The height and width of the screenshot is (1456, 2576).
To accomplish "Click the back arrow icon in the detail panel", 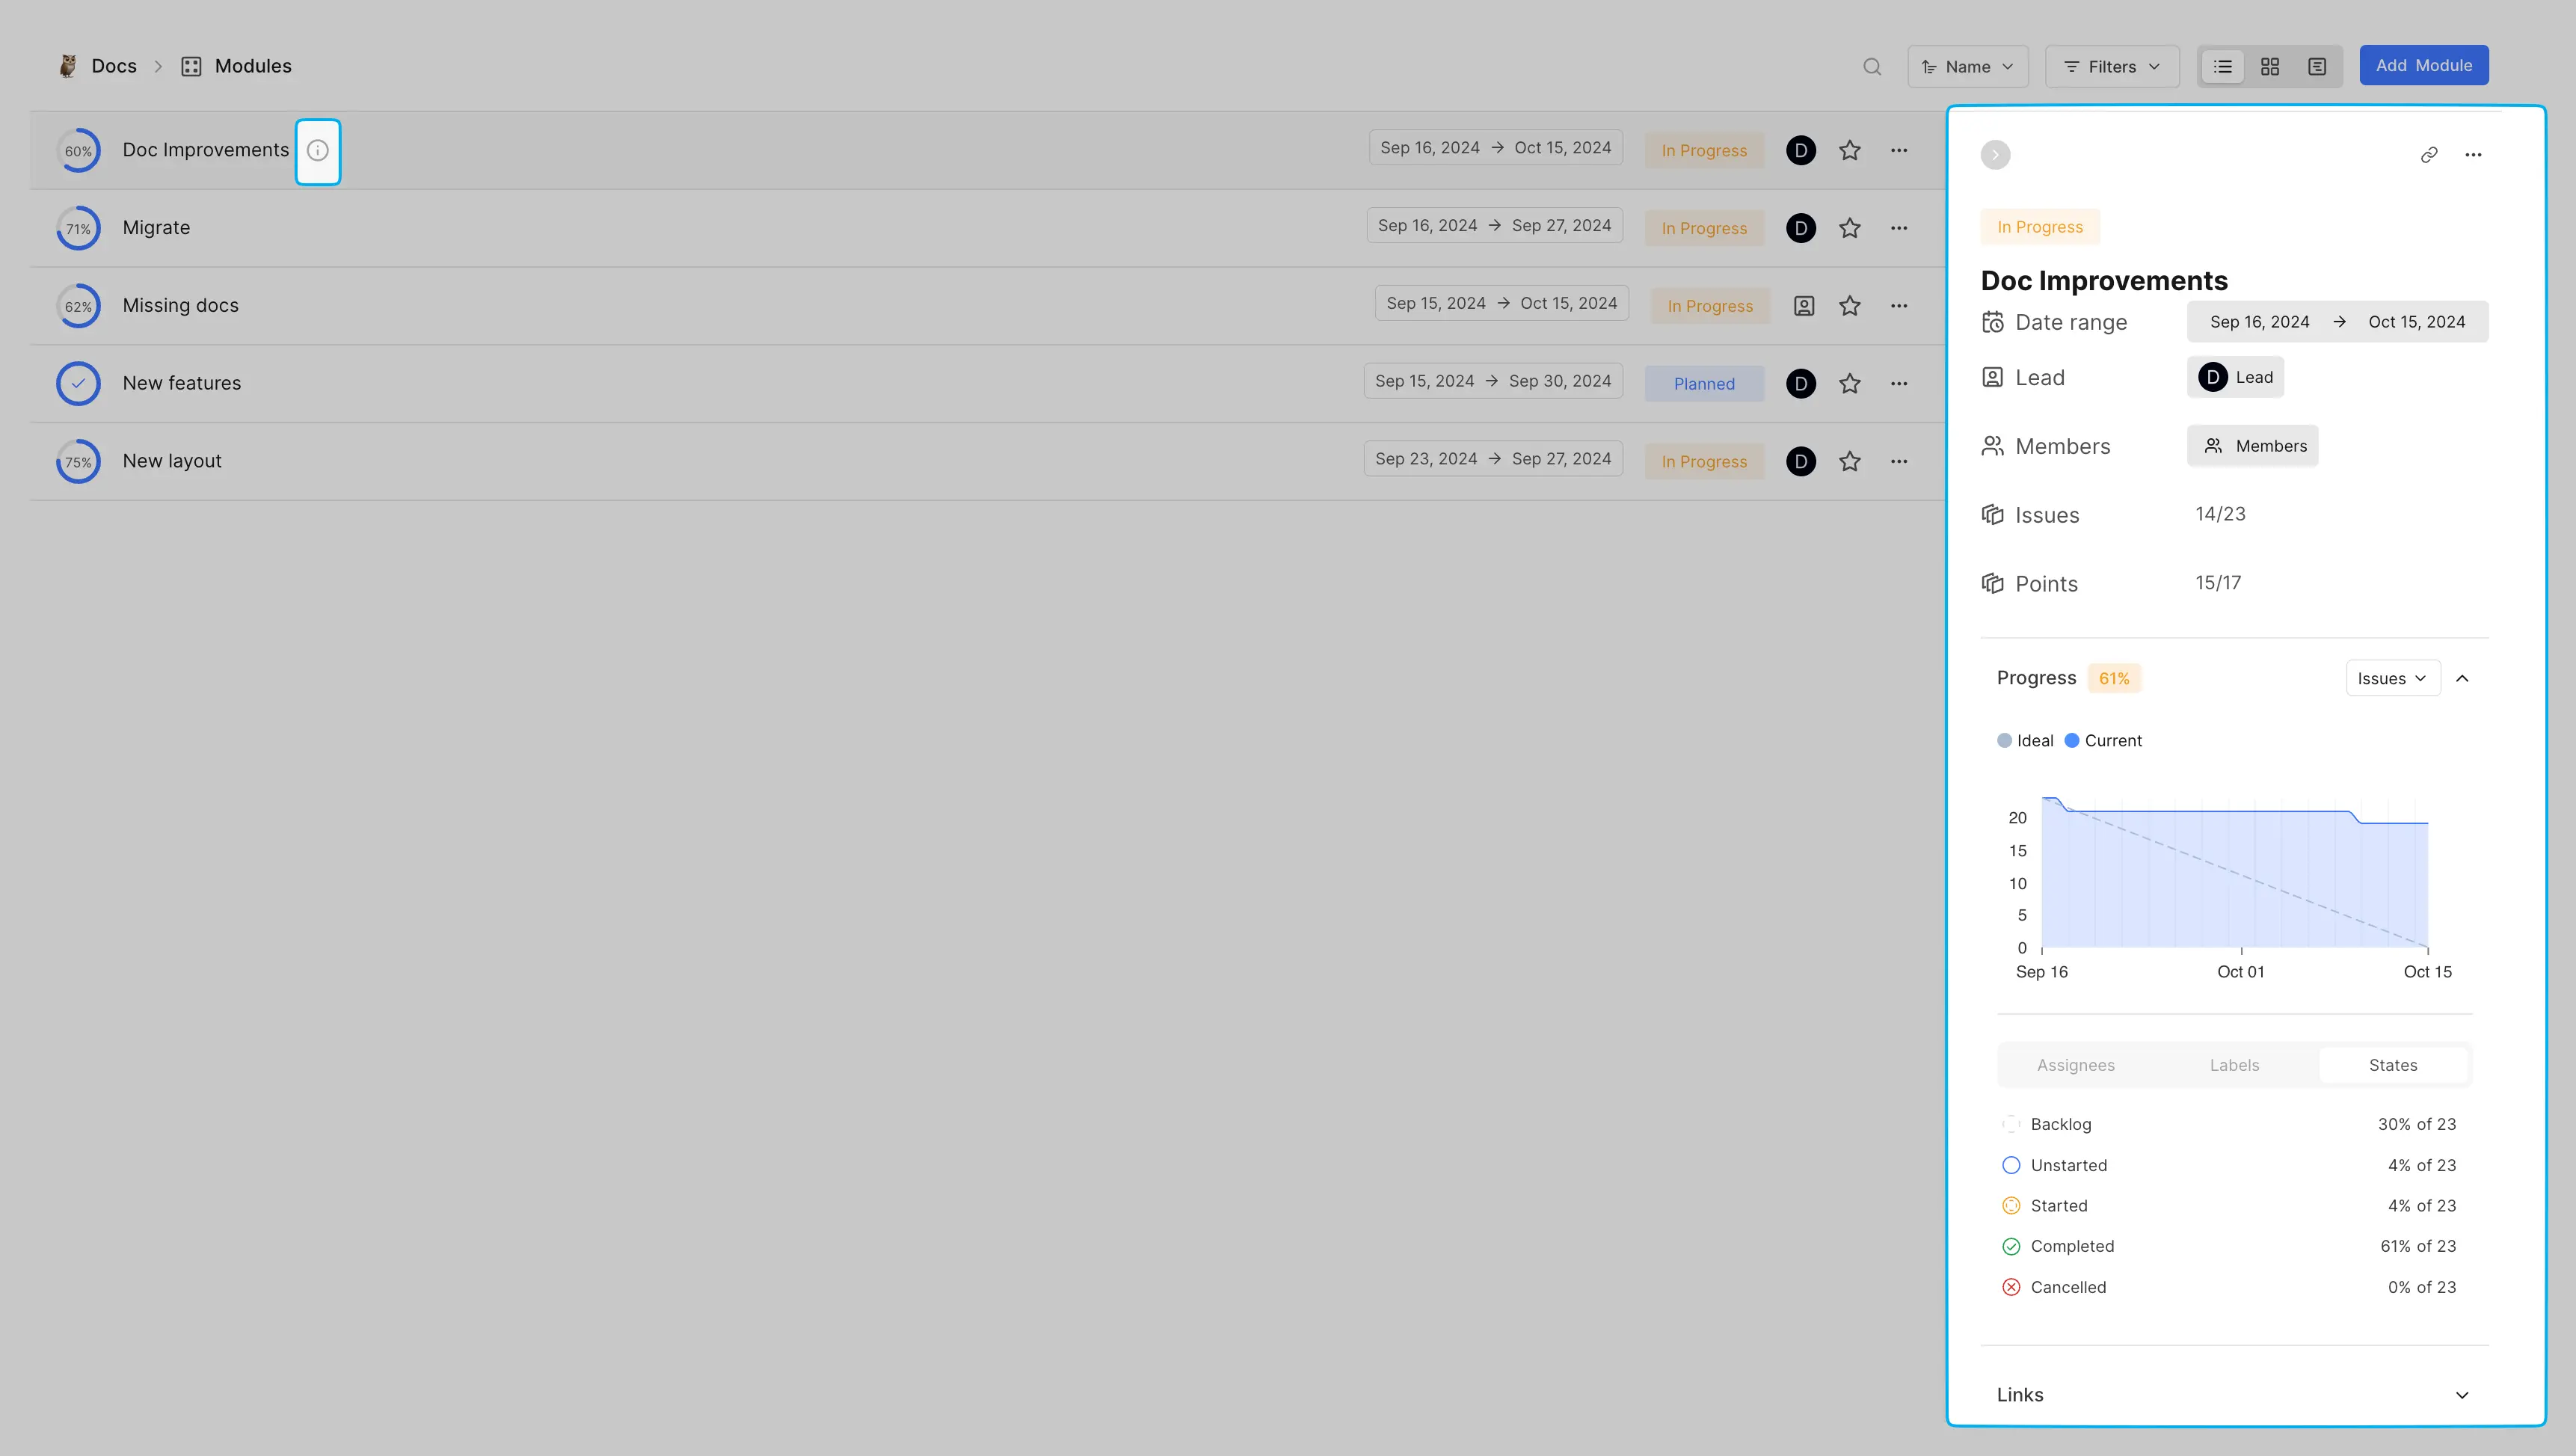I will pos(1996,156).
